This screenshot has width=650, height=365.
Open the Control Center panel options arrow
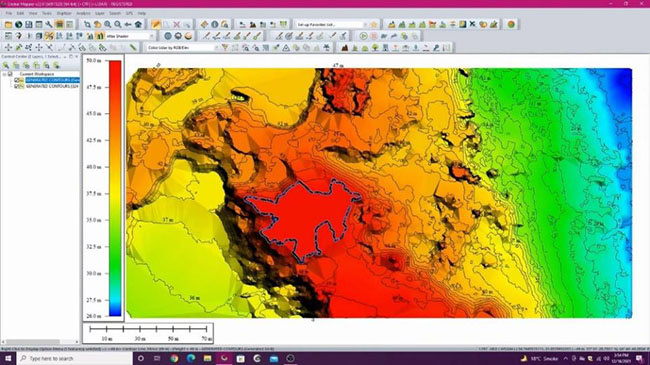click(x=65, y=56)
